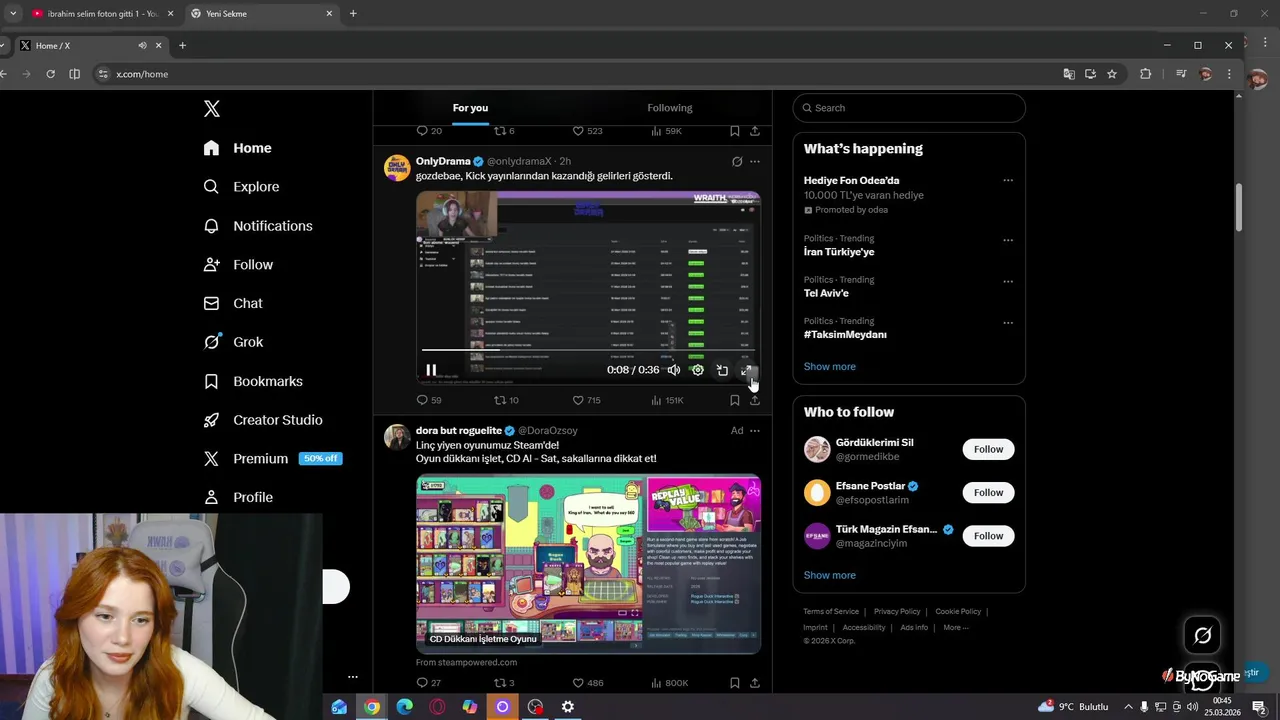Screen dimensions: 1280x720
Task: Open more options on OnlyDrama post
Action: (x=755, y=161)
